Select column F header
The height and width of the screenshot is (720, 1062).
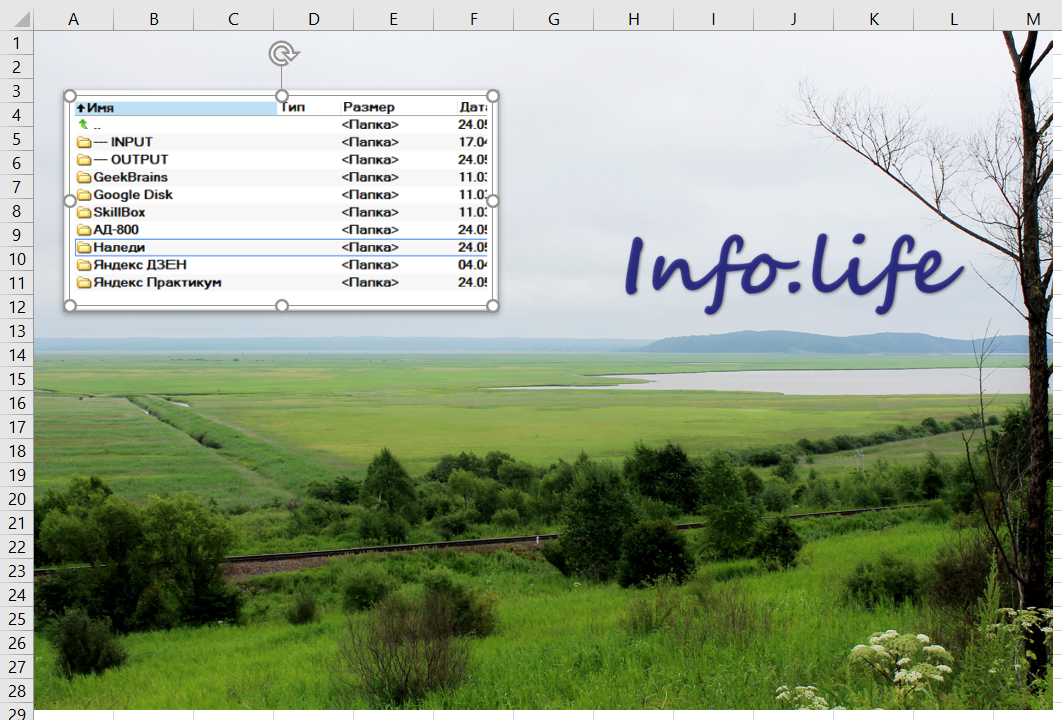(x=473, y=19)
